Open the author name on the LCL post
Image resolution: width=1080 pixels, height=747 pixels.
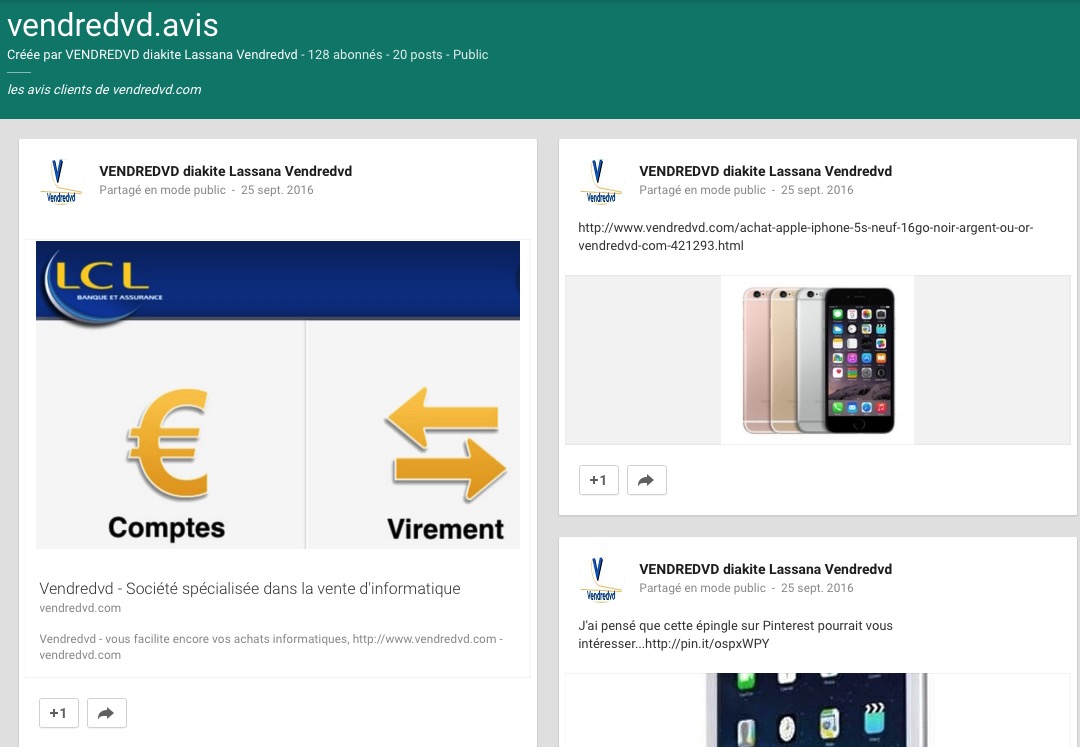click(x=225, y=171)
